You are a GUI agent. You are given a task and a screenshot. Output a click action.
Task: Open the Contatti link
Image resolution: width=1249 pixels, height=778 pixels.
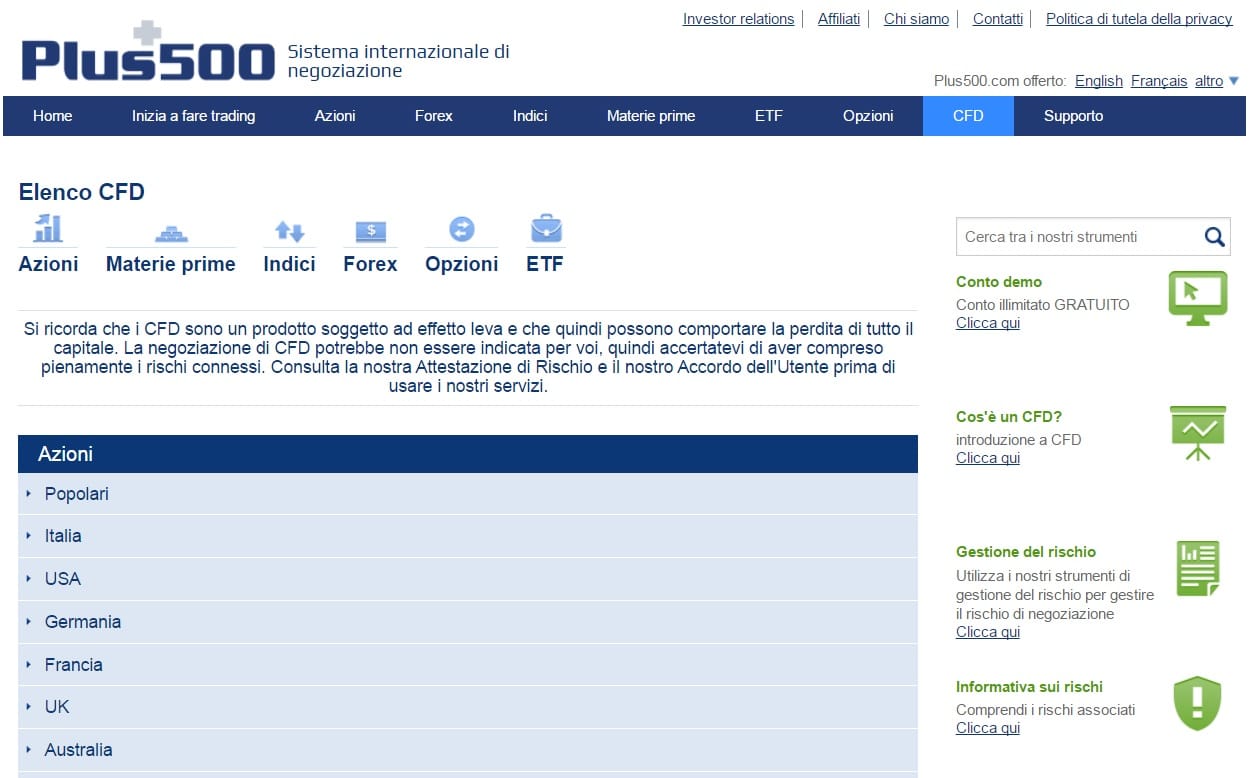tap(998, 19)
